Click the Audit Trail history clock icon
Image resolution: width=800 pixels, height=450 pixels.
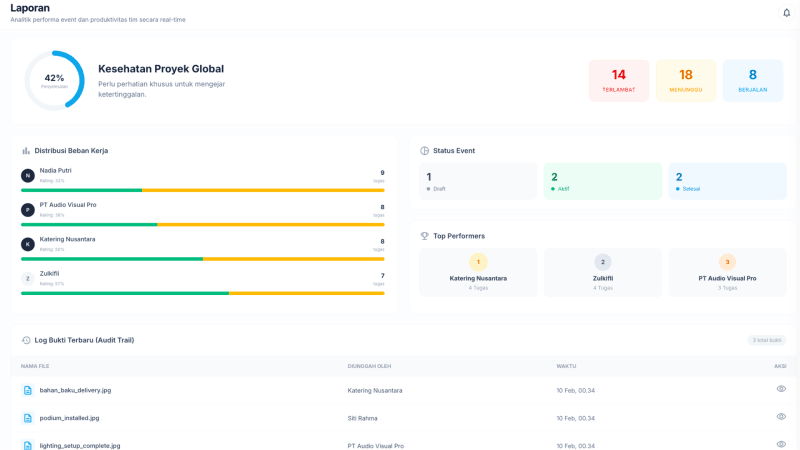tap(26, 340)
